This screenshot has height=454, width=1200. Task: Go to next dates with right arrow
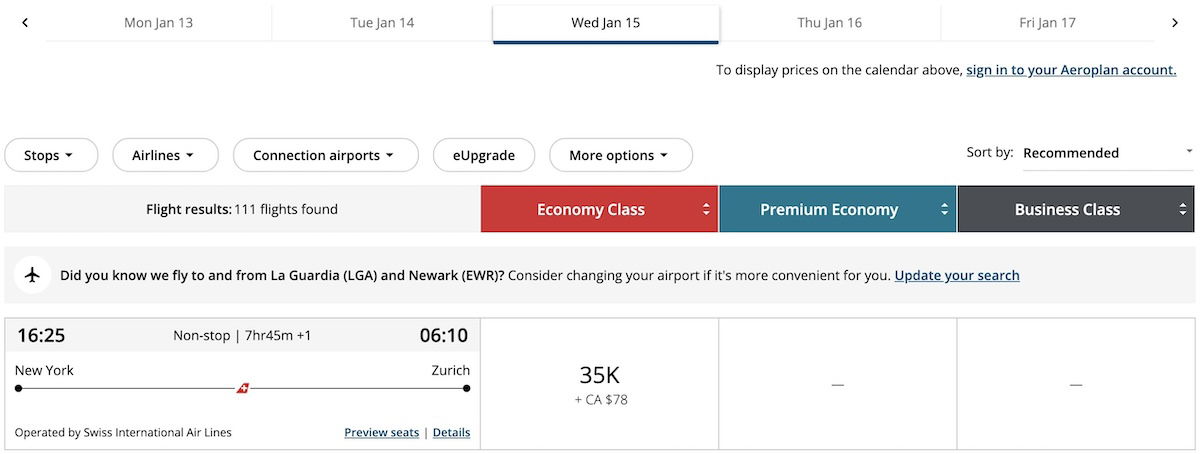tap(1175, 23)
